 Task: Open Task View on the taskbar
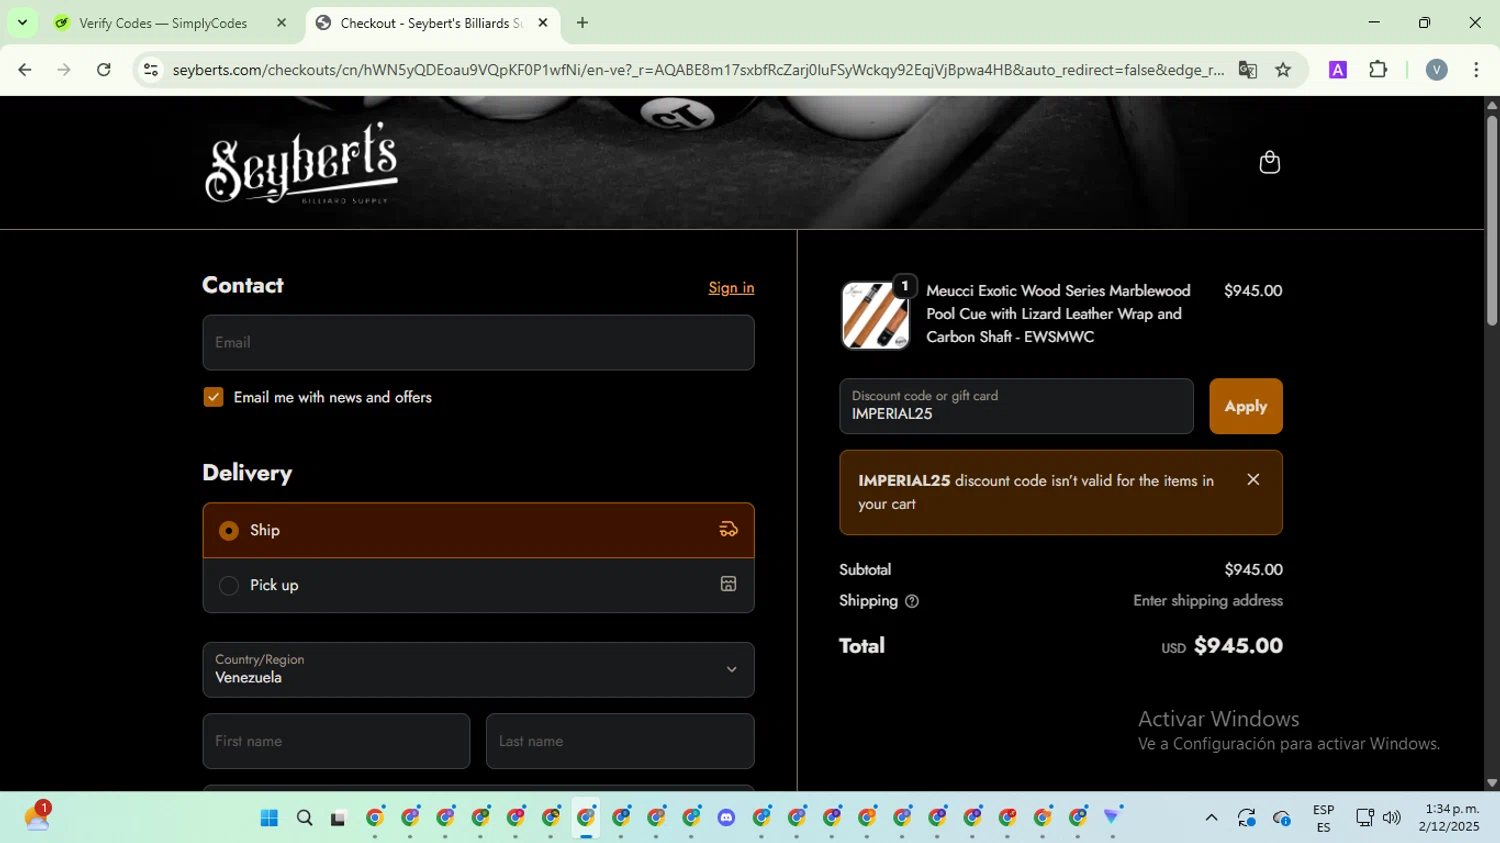pyautogui.click(x=339, y=818)
